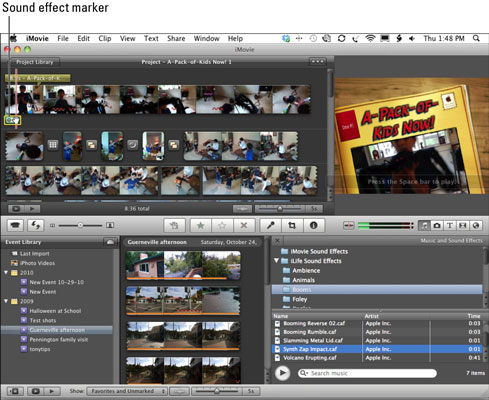
Task: Collapse the iLife Sound Effects folder
Action: tap(276, 261)
